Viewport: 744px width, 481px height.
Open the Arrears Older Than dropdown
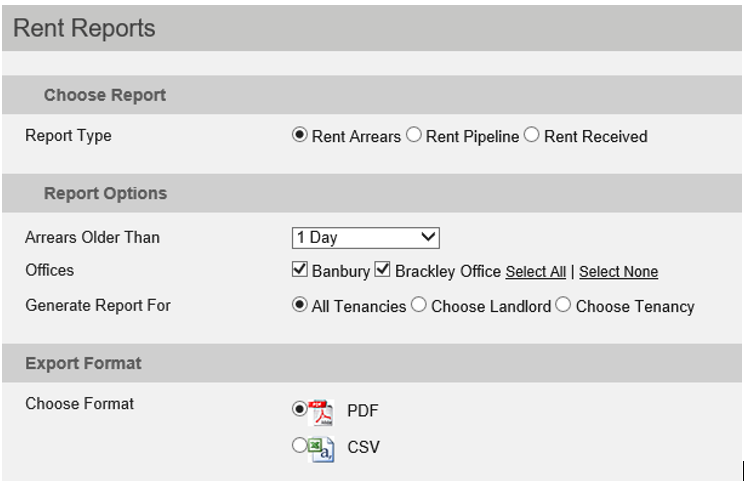pyautogui.click(x=365, y=238)
